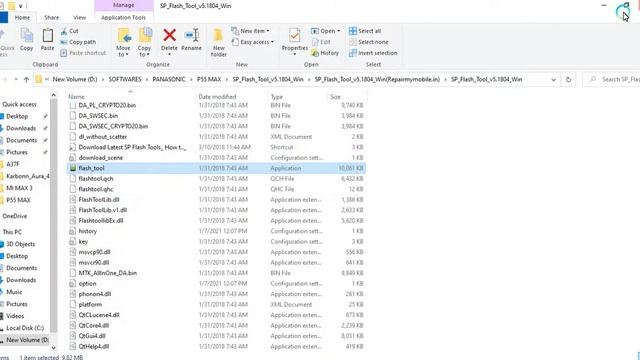Open the A37F quick access folder

13,164
